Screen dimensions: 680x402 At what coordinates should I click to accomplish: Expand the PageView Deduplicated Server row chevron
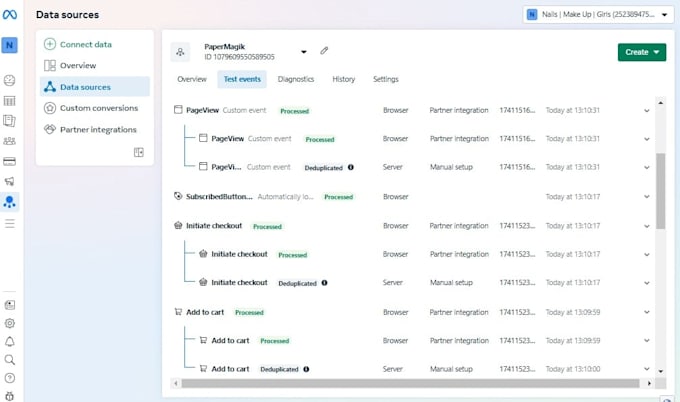point(647,167)
